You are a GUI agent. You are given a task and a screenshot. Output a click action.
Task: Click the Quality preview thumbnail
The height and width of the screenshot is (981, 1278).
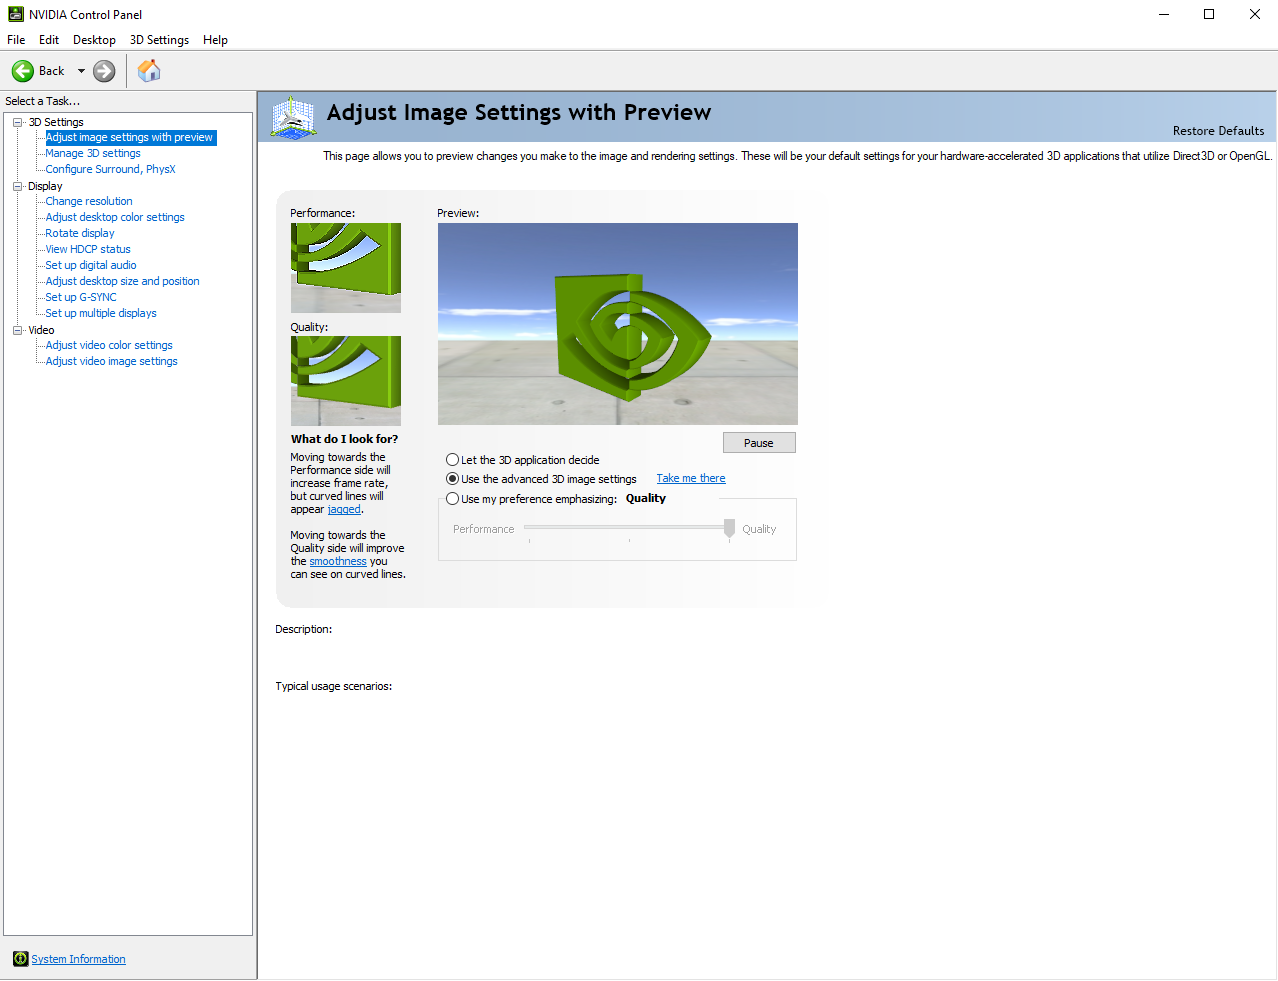click(346, 381)
